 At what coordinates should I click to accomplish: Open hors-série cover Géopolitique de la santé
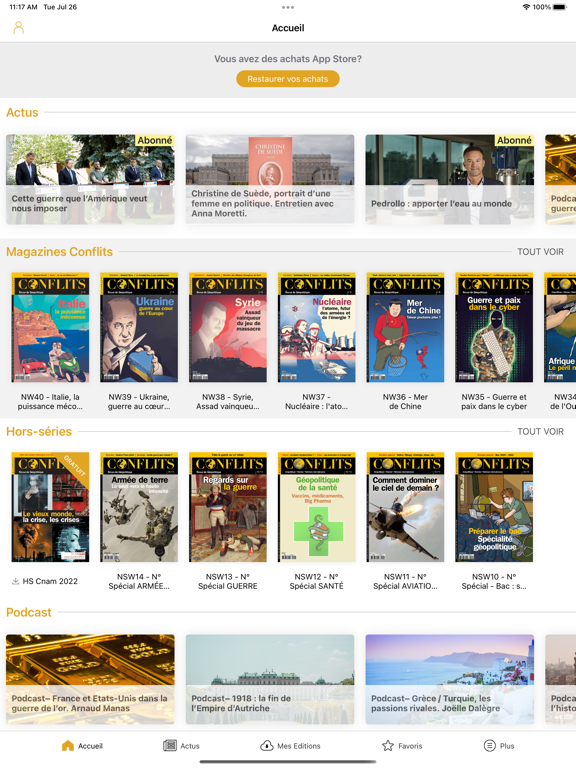(316, 507)
